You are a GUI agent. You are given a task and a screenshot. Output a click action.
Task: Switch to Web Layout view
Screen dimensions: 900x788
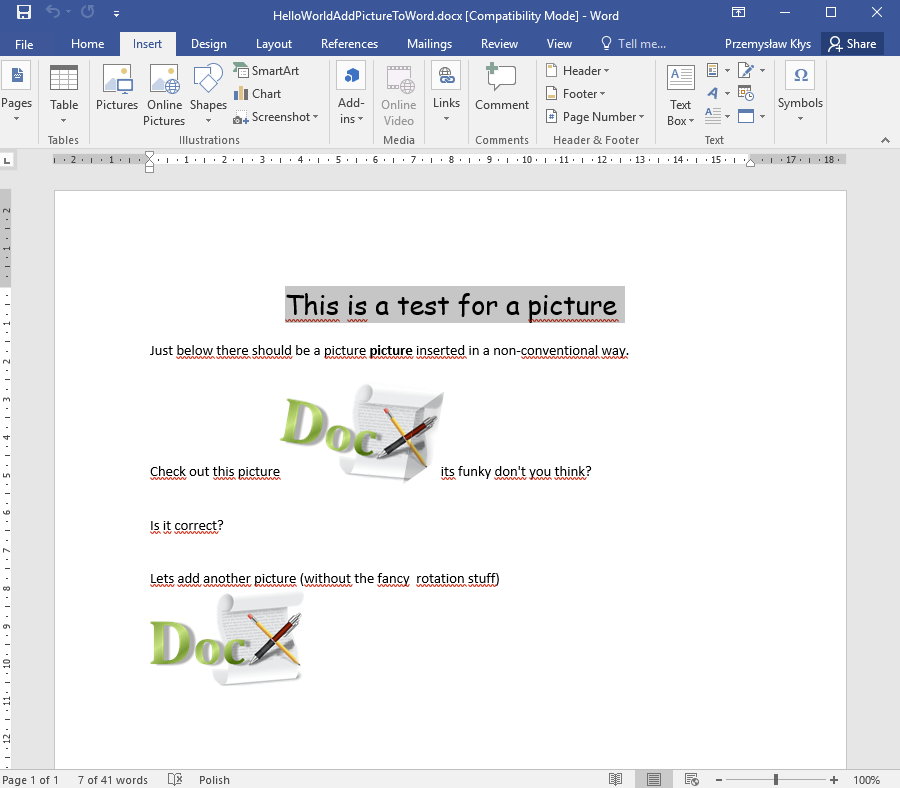click(692, 780)
